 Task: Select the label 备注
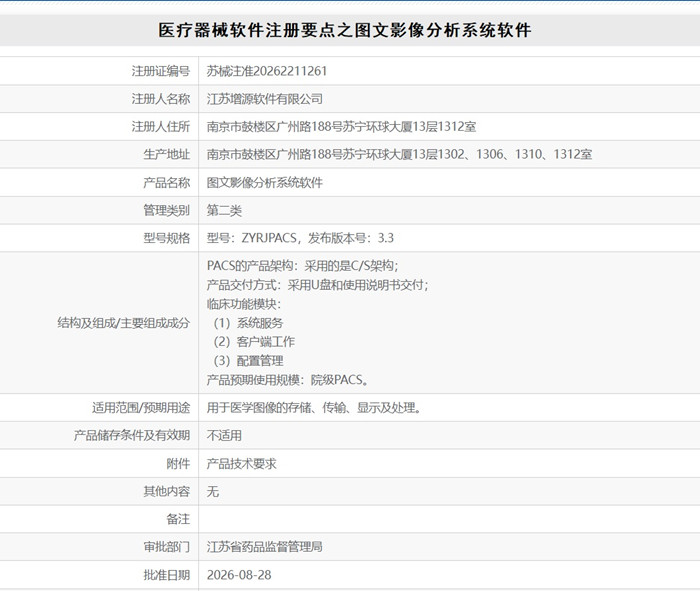[178, 519]
